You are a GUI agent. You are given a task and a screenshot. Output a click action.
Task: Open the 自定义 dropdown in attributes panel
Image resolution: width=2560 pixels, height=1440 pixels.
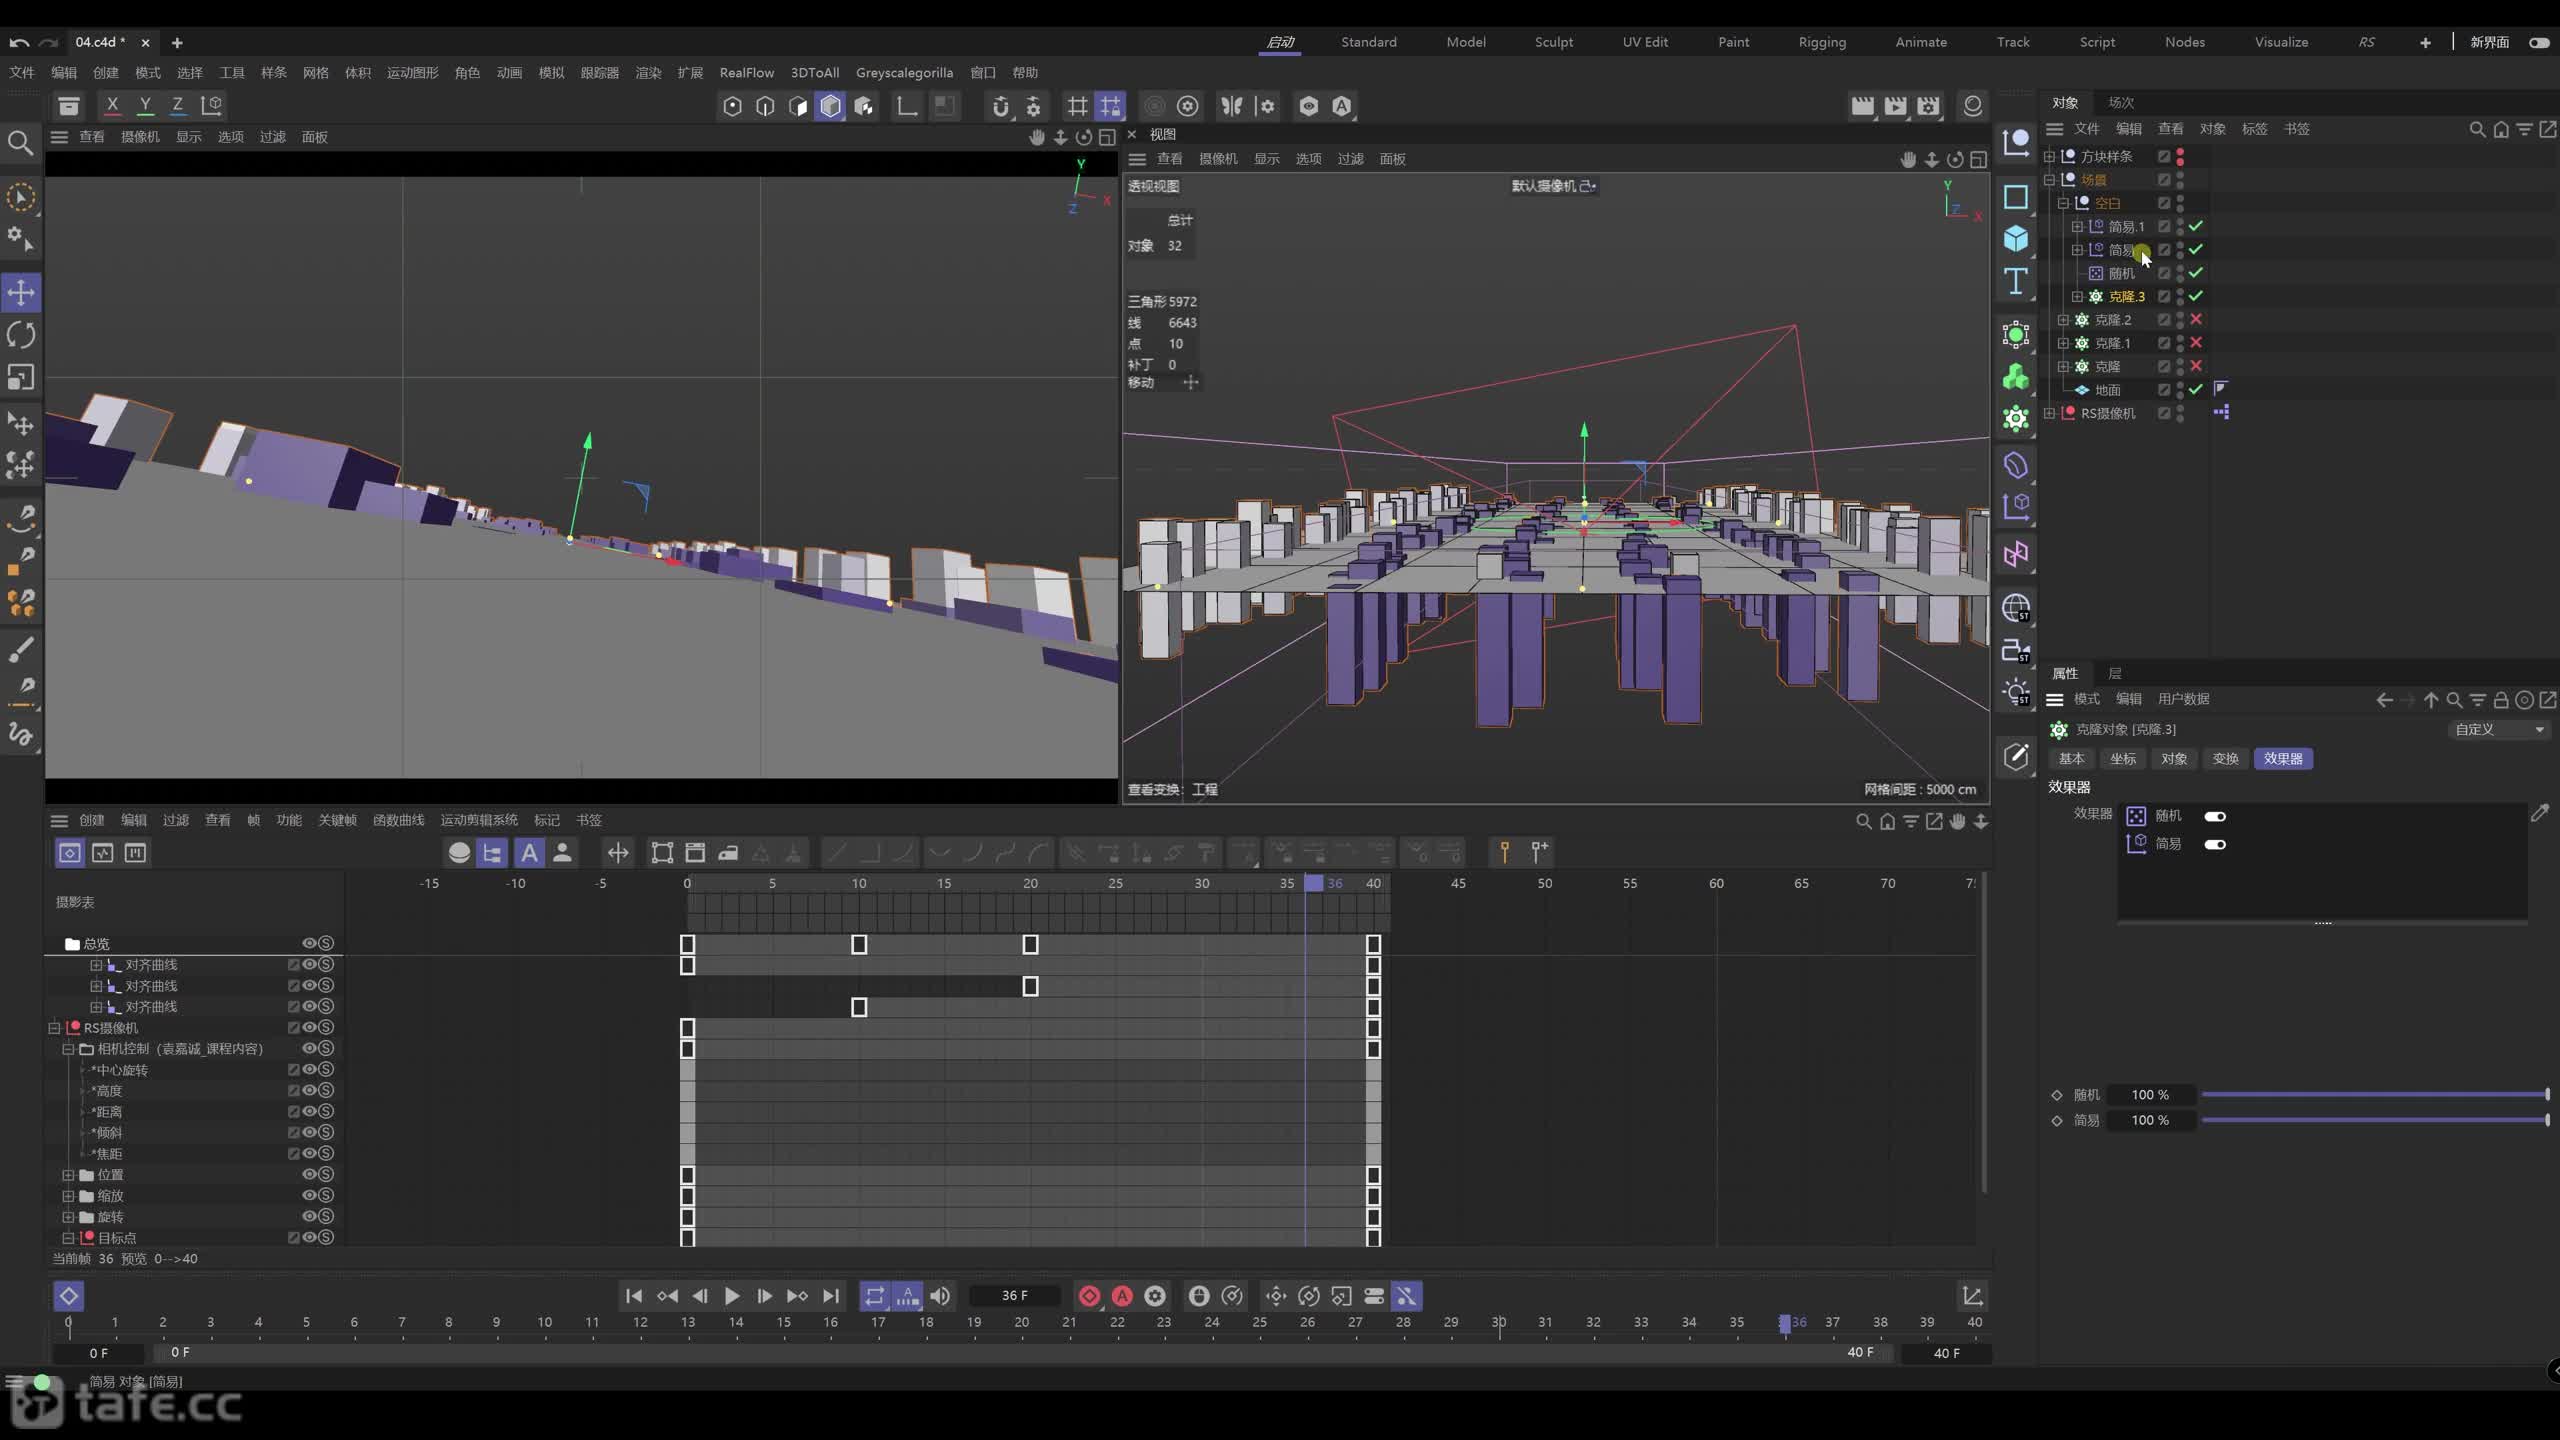click(2498, 729)
